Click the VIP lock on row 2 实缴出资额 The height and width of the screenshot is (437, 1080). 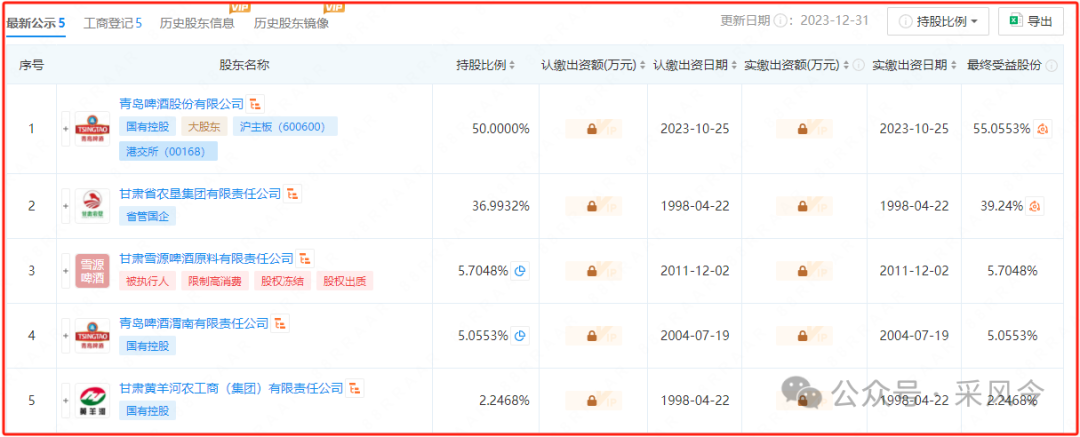tap(803, 206)
